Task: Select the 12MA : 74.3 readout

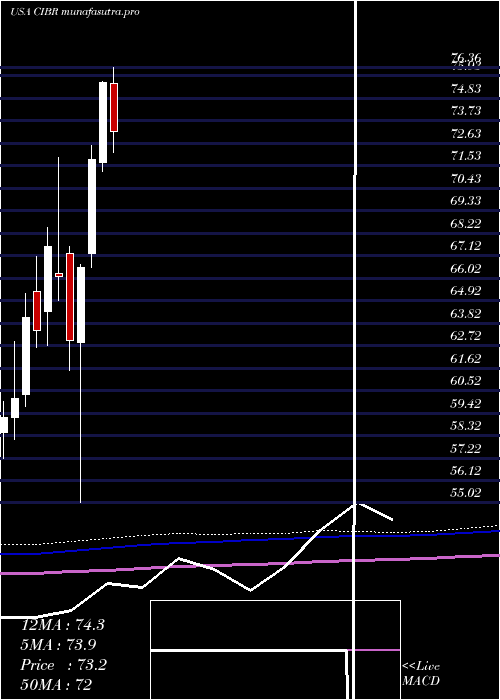Action: pos(62,625)
